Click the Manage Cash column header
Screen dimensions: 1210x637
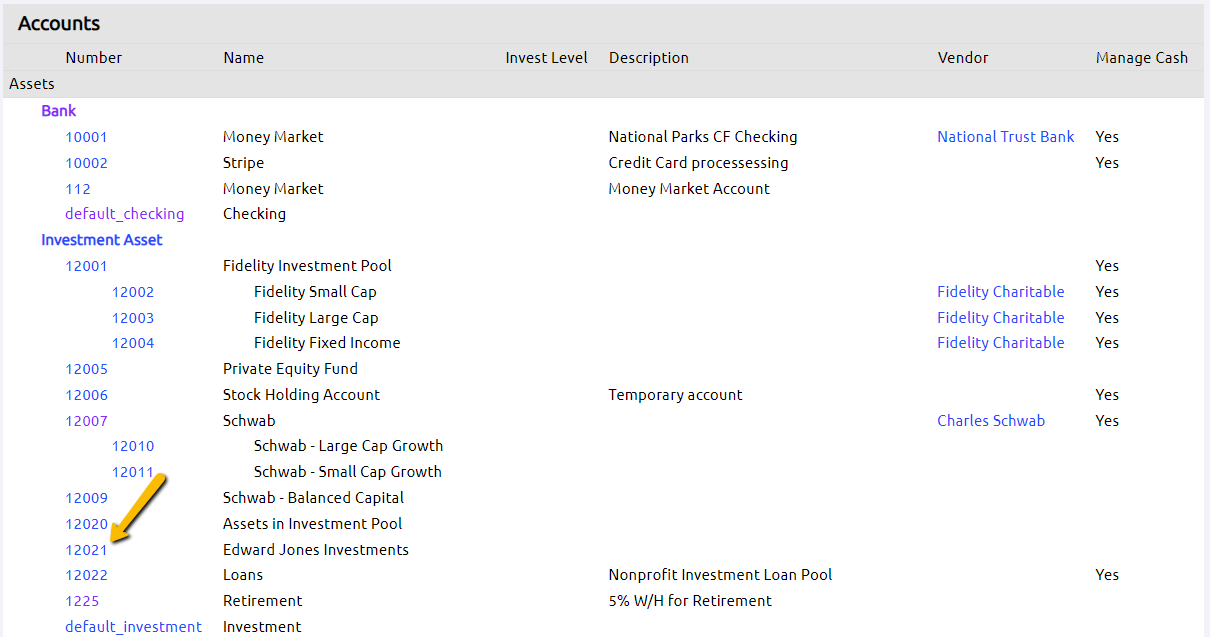(1142, 58)
